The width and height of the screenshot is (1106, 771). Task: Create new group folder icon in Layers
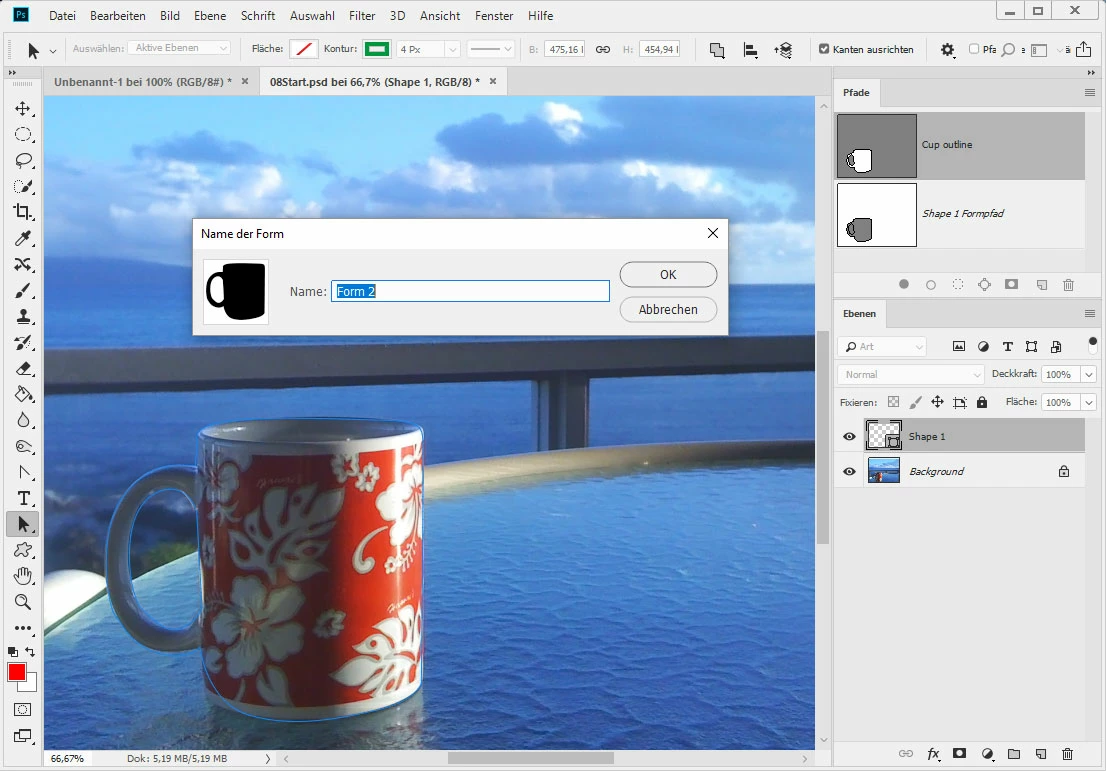pyautogui.click(x=1014, y=754)
